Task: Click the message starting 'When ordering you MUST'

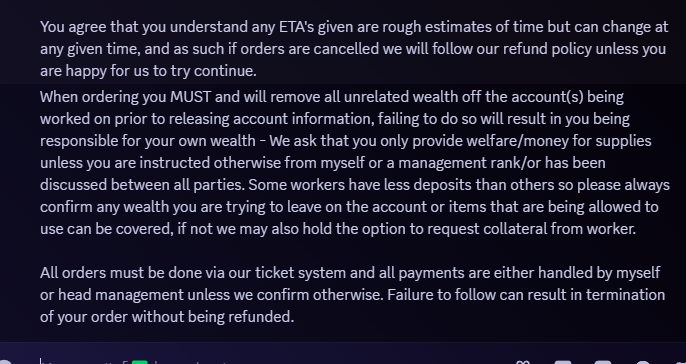Action: click(355, 163)
